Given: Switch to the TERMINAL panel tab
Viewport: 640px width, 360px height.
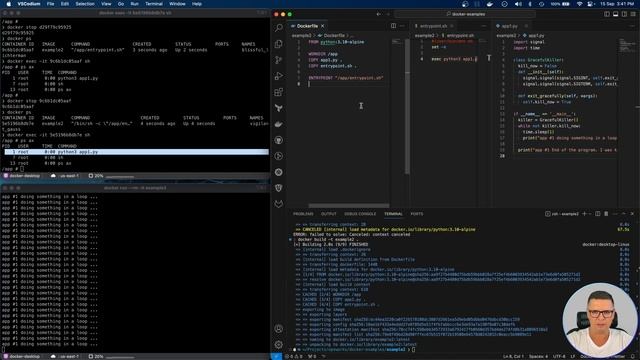Looking at the screenshot, I should 393,213.
